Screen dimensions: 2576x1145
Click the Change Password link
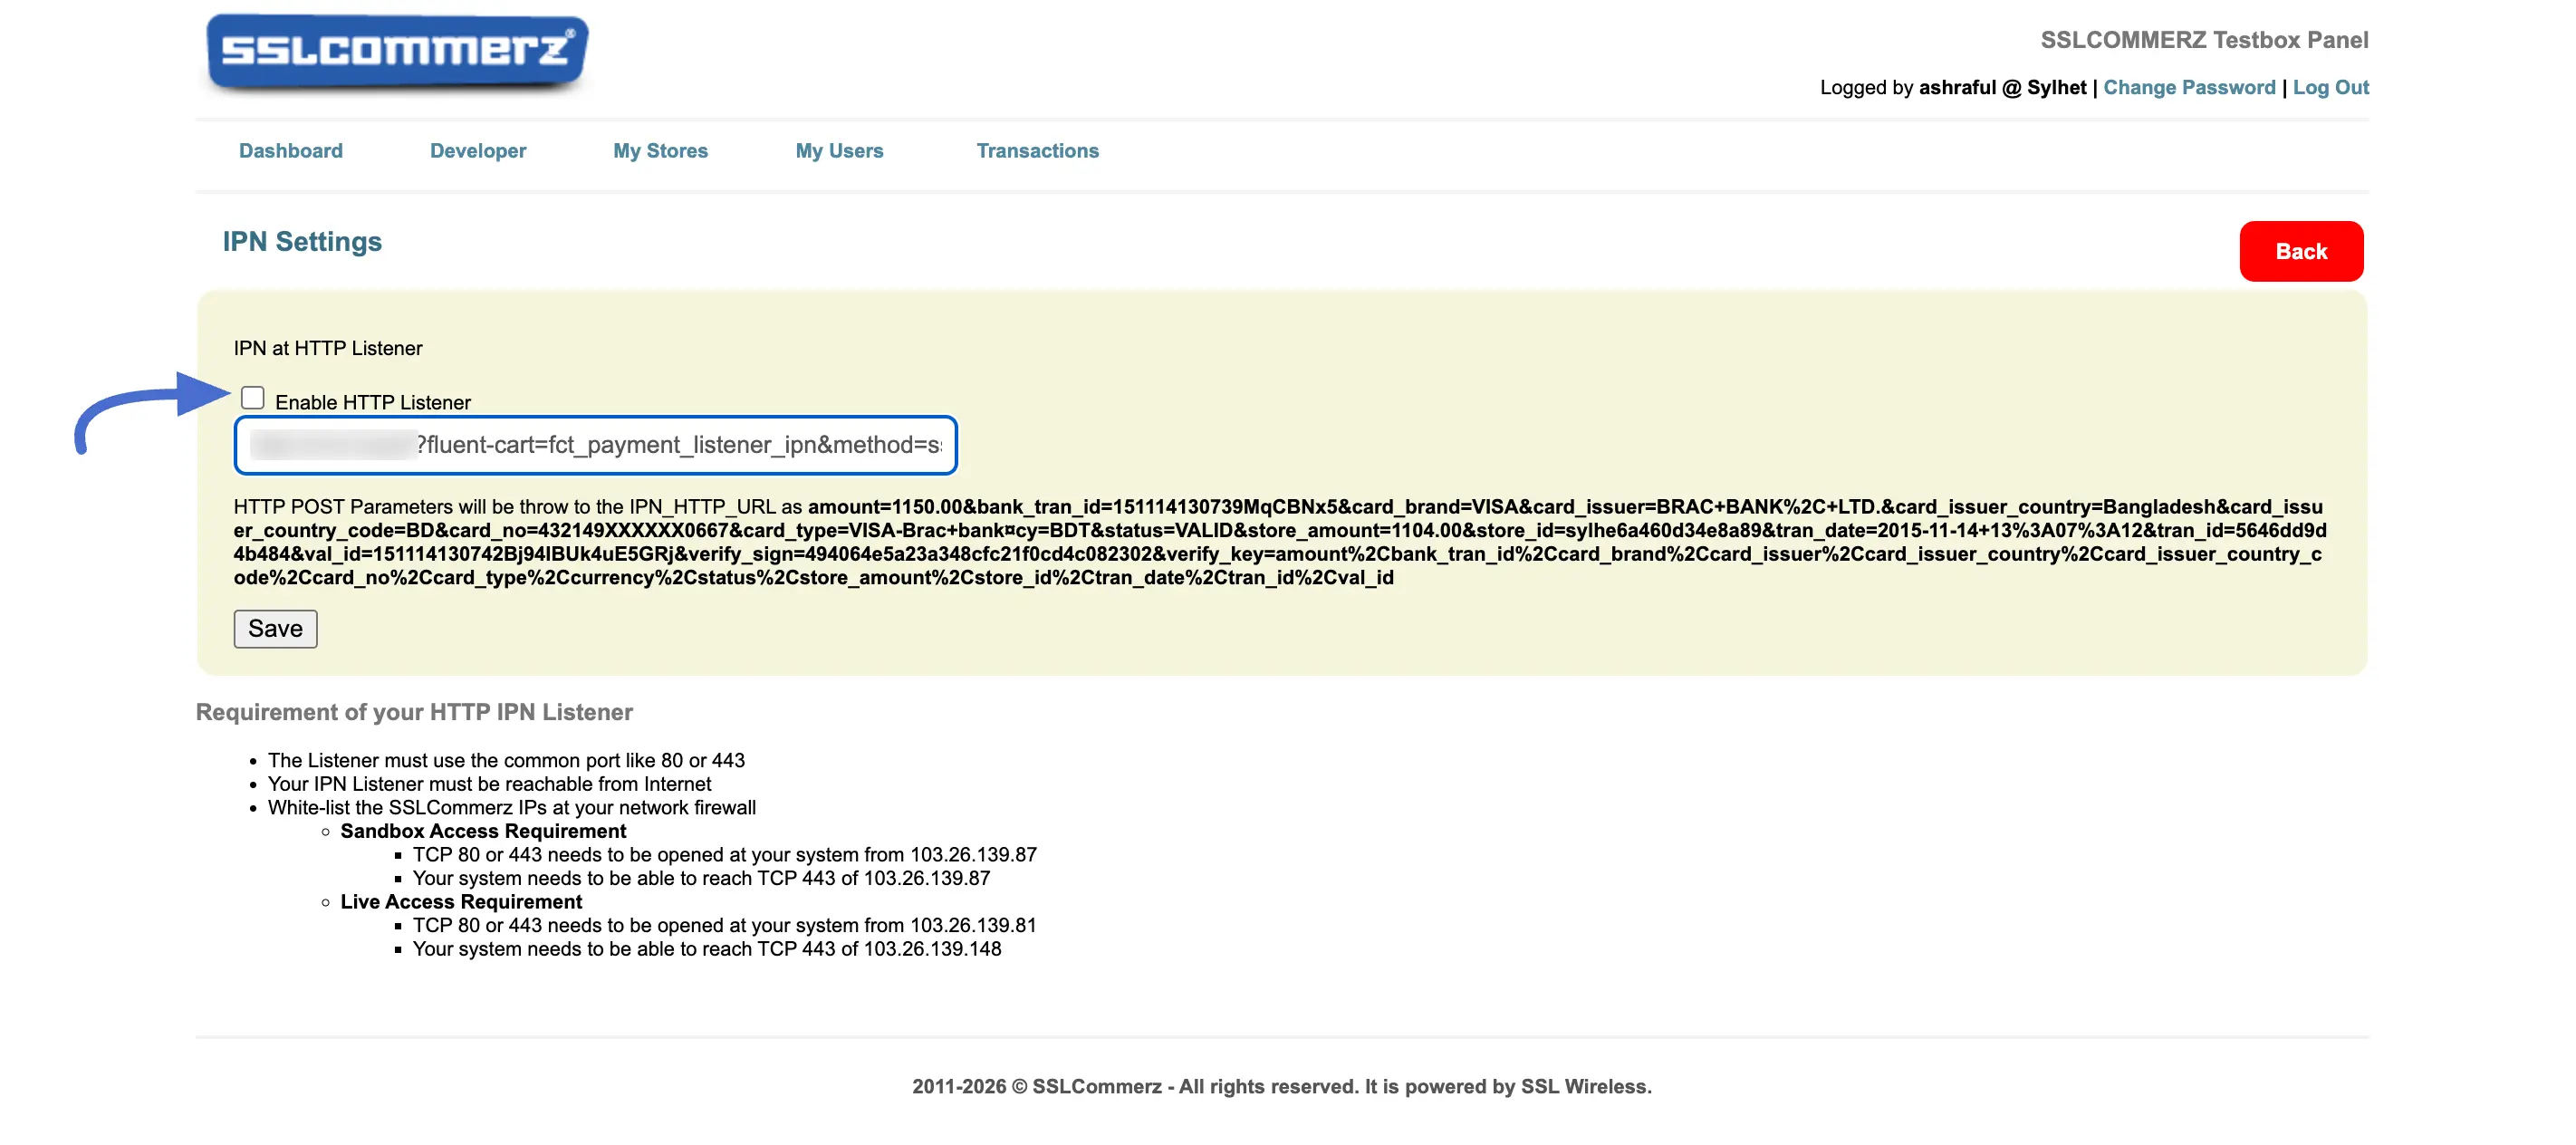[x=2188, y=87]
